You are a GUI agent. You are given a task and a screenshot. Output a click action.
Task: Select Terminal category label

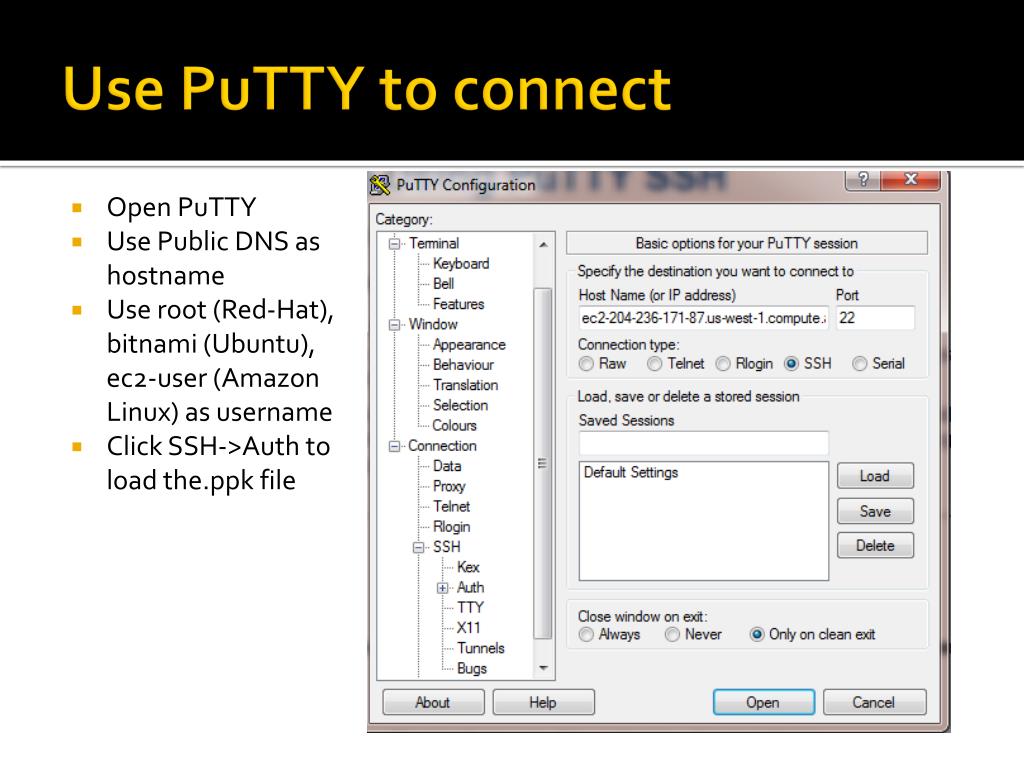(x=434, y=244)
